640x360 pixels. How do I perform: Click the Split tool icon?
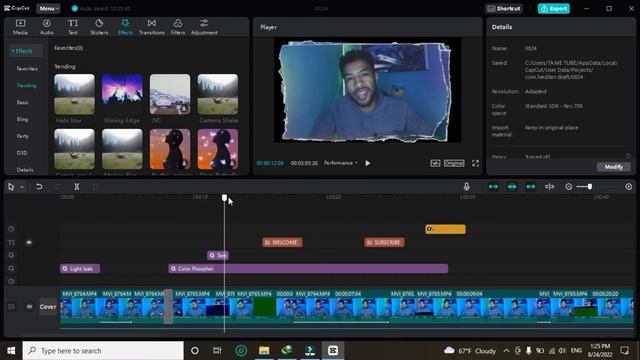(x=76, y=187)
